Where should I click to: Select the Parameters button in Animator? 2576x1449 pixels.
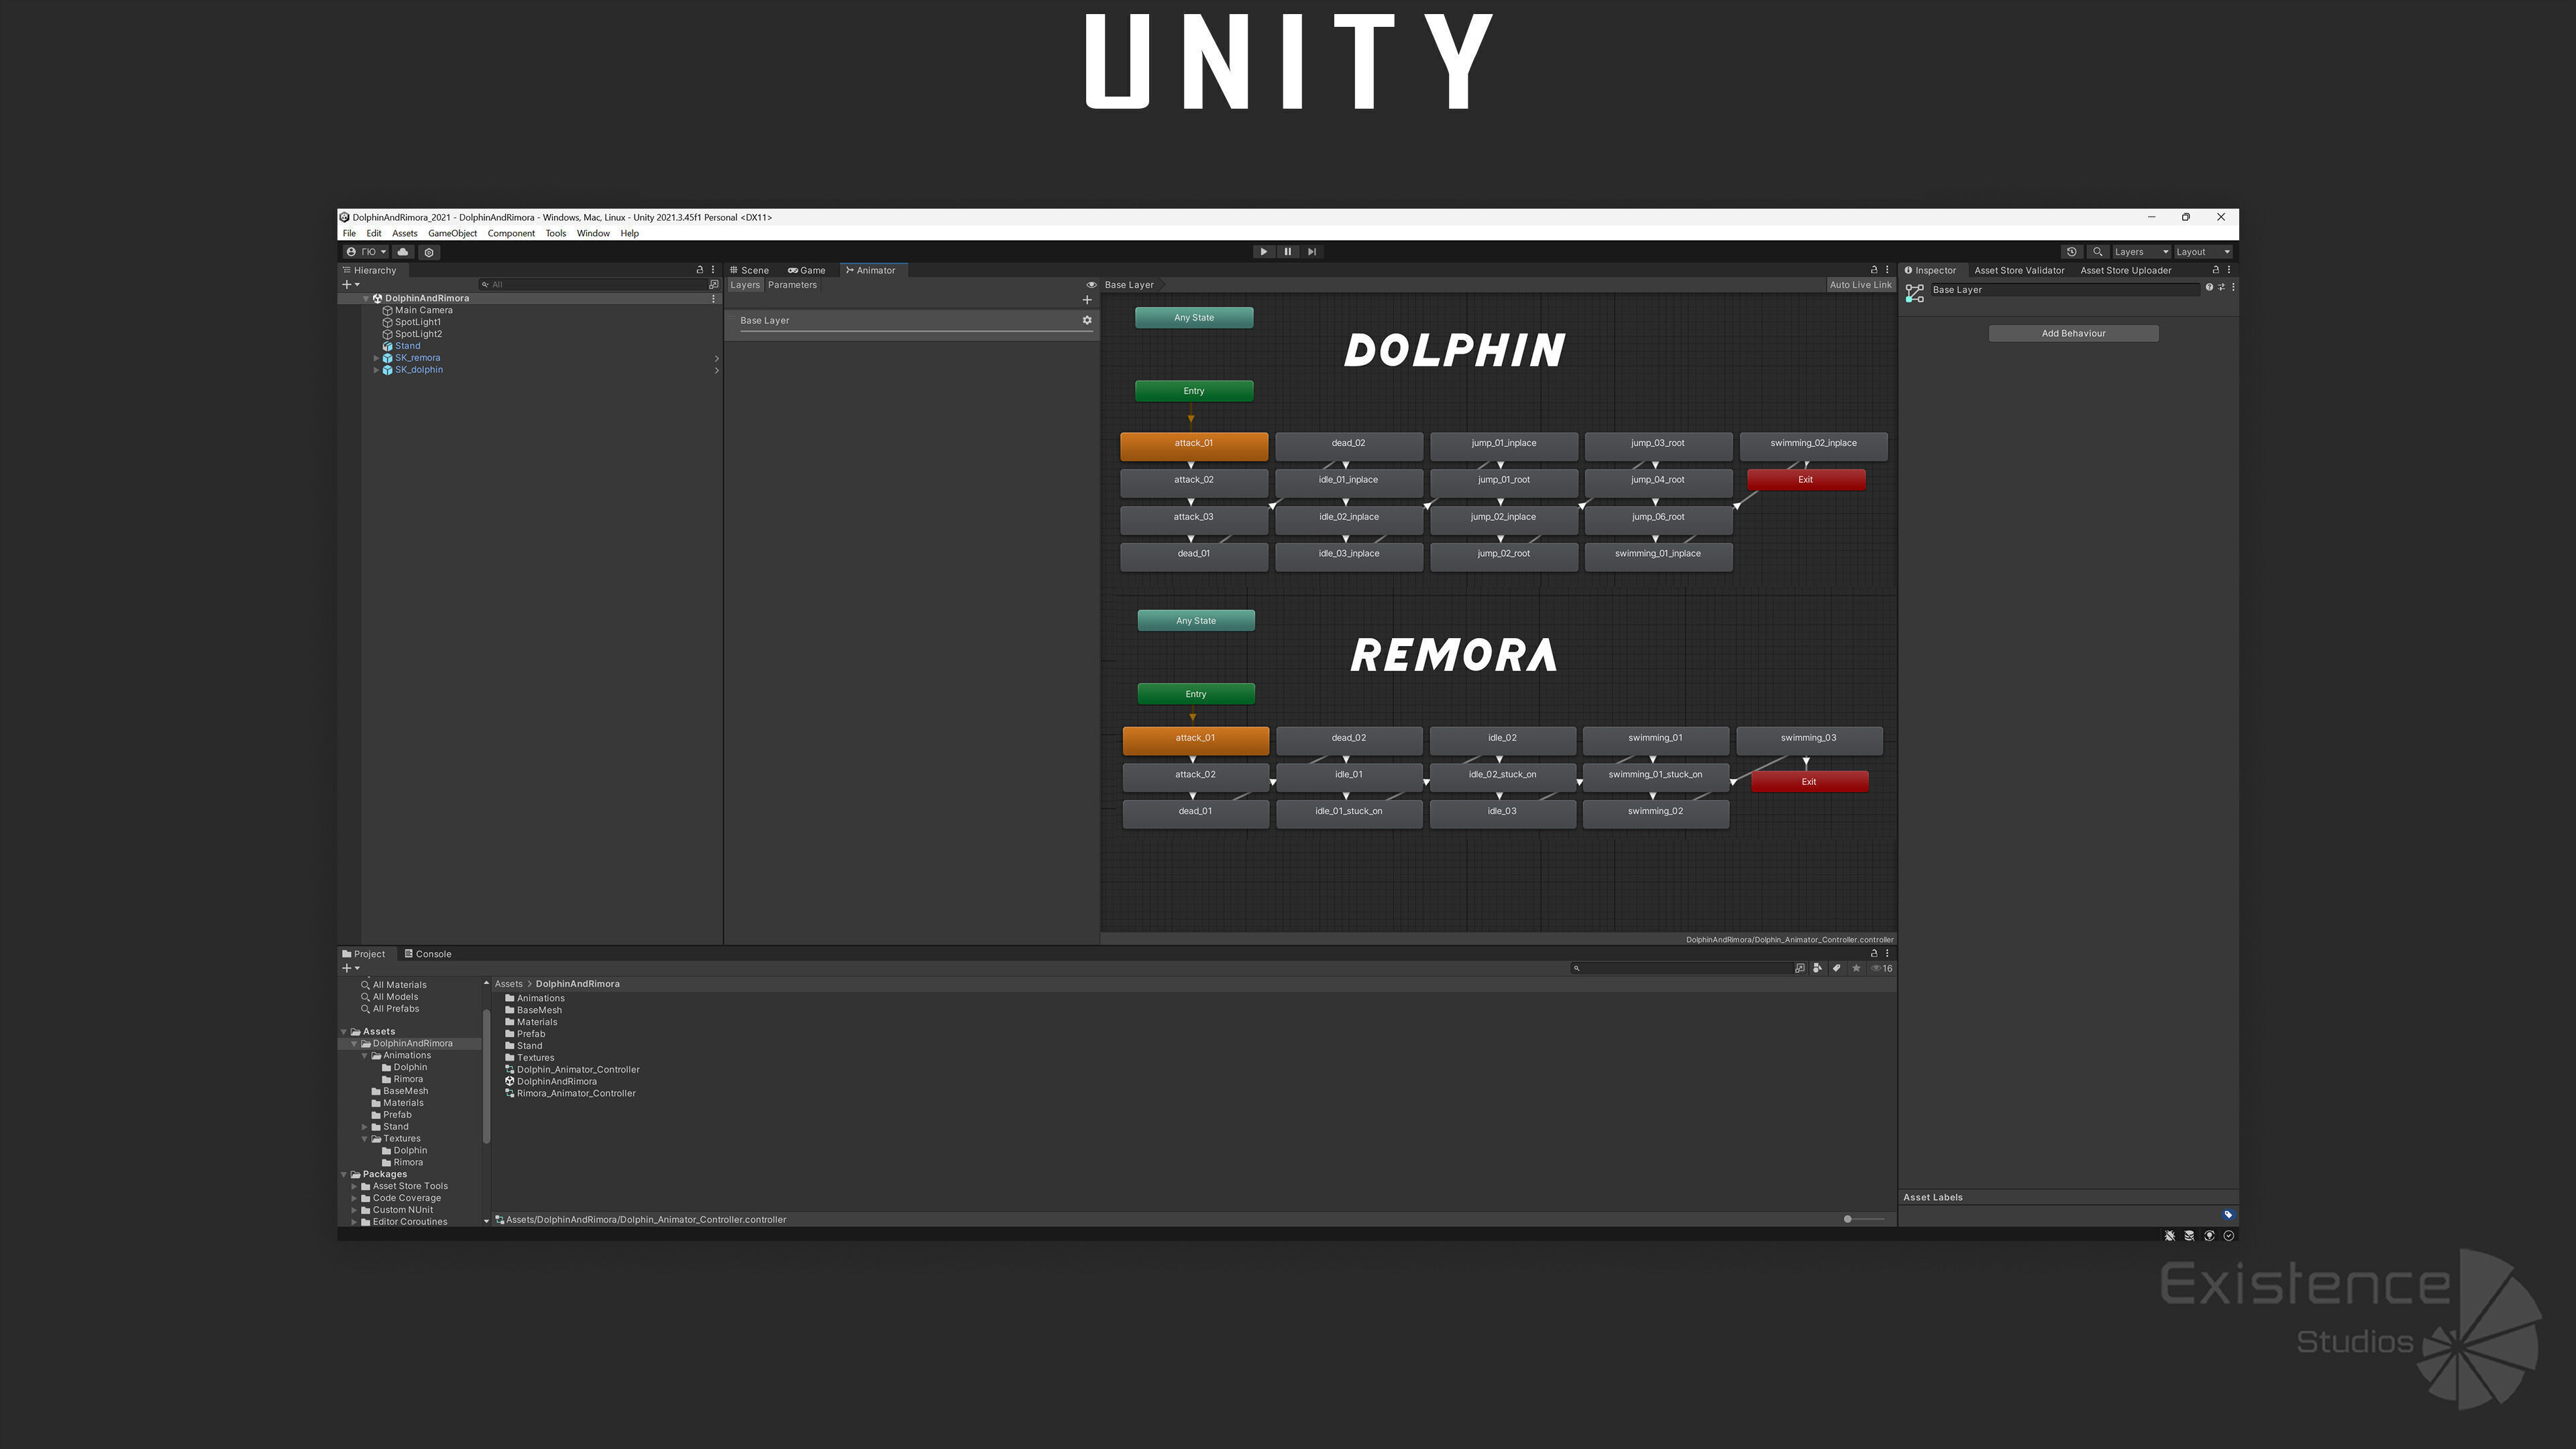(x=792, y=285)
